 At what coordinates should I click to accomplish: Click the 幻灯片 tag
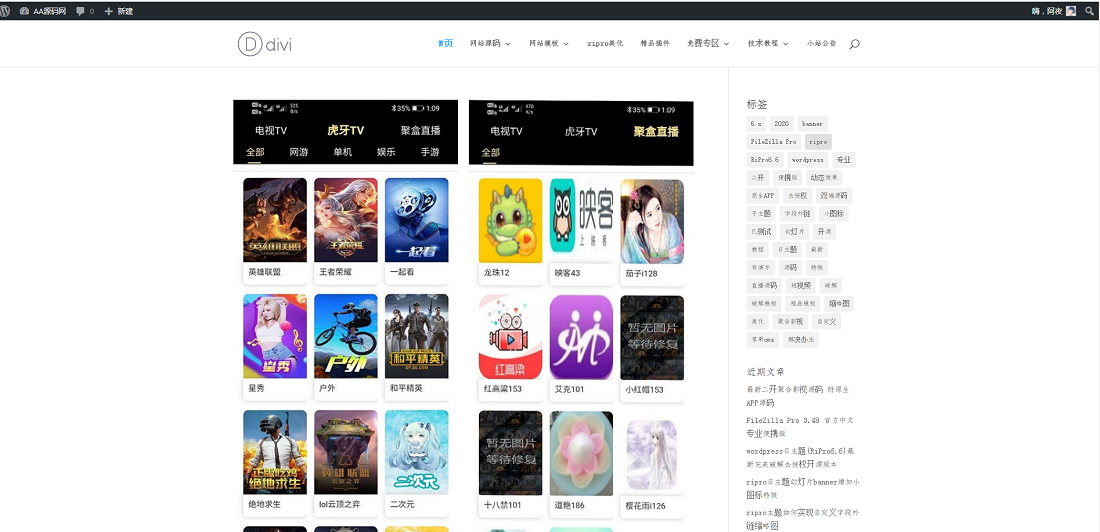796,232
